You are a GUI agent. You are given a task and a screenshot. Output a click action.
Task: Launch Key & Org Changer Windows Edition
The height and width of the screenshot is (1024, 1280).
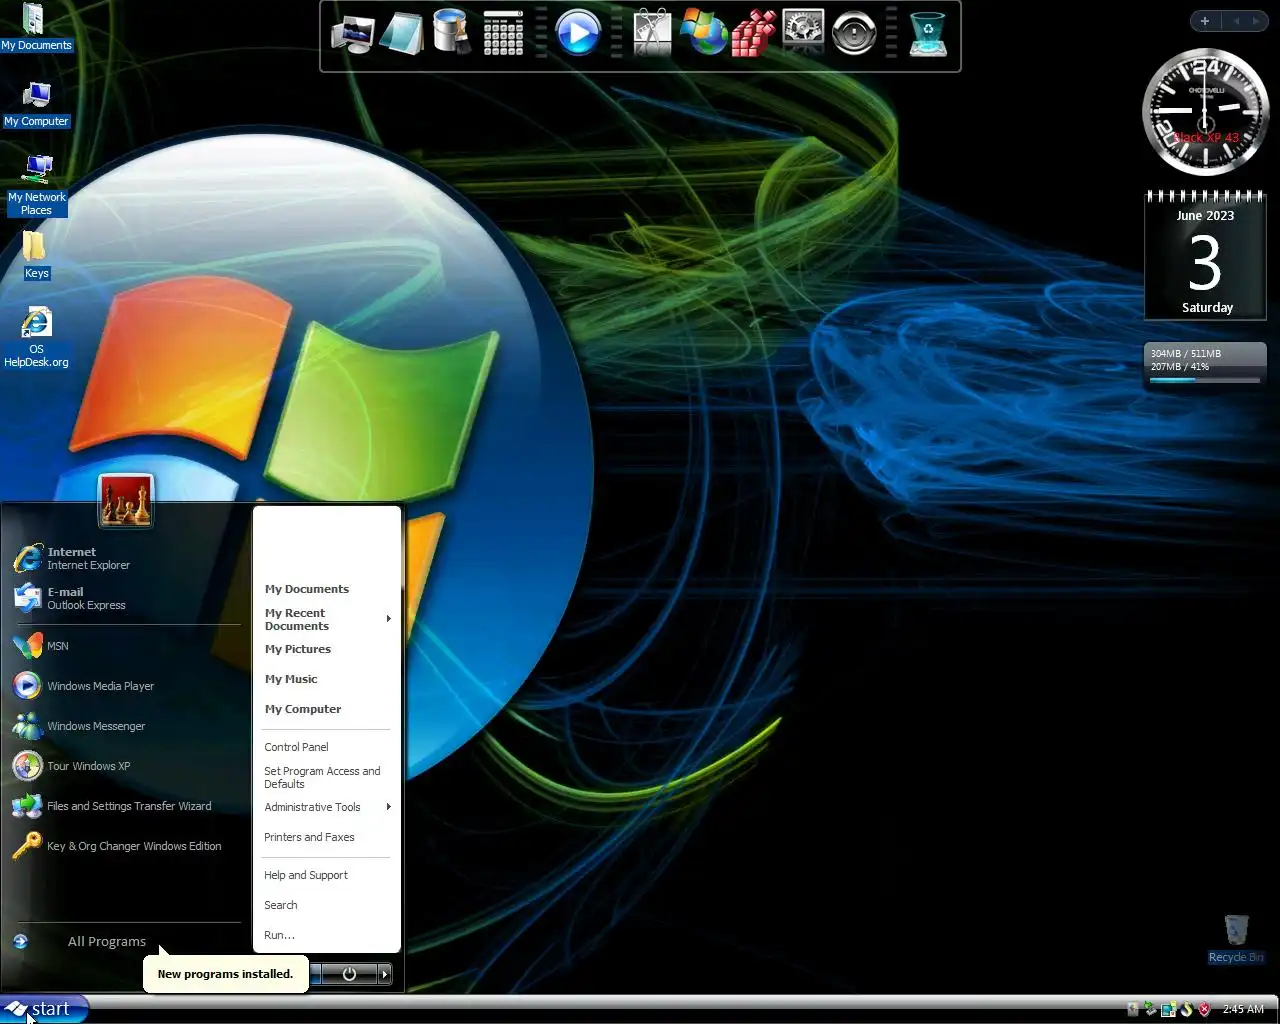click(126, 846)
